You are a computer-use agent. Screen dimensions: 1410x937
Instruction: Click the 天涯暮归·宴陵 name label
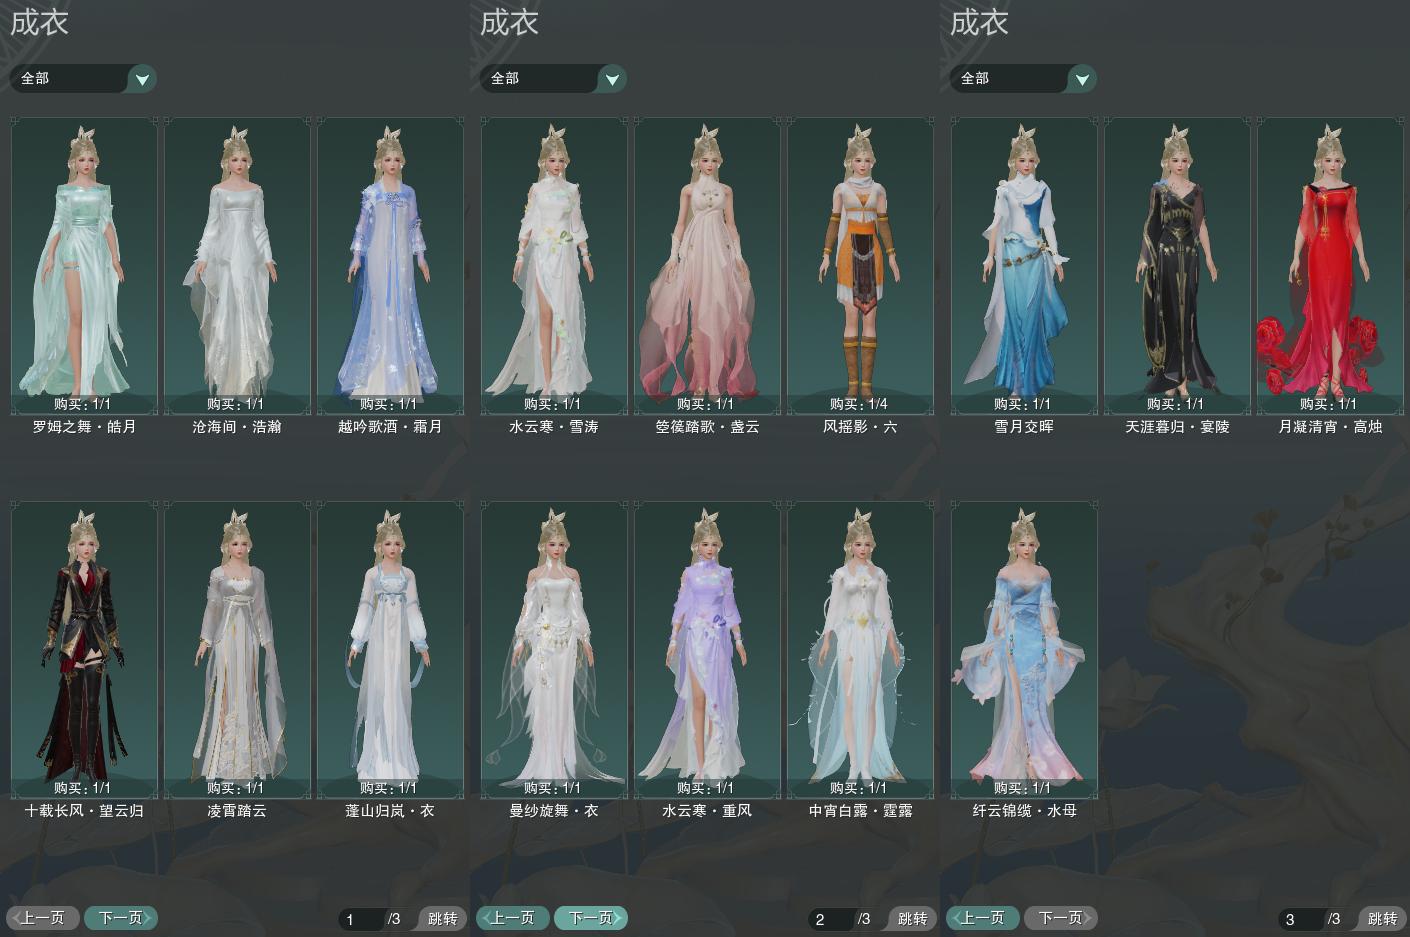[x=1177, y=427]
